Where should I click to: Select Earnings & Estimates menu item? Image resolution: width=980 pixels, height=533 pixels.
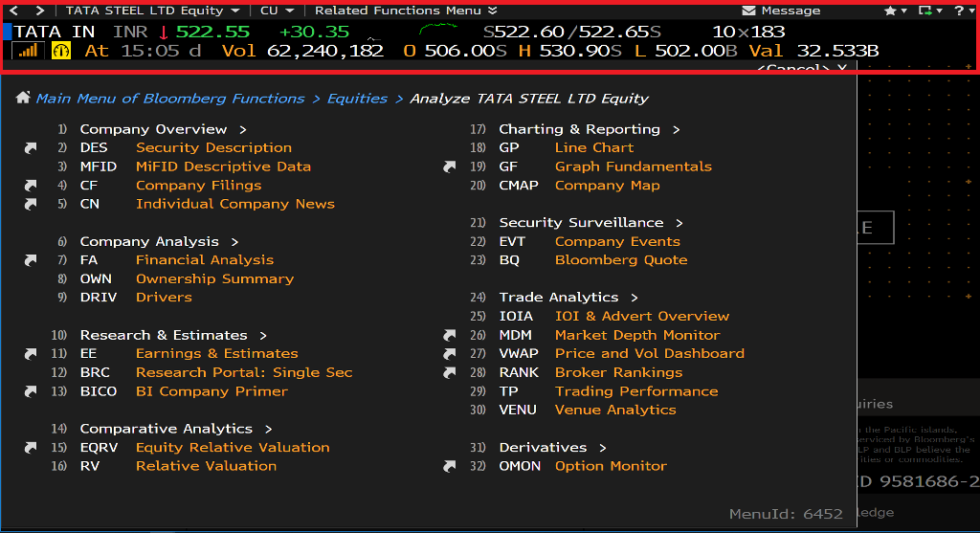point(216,353)
